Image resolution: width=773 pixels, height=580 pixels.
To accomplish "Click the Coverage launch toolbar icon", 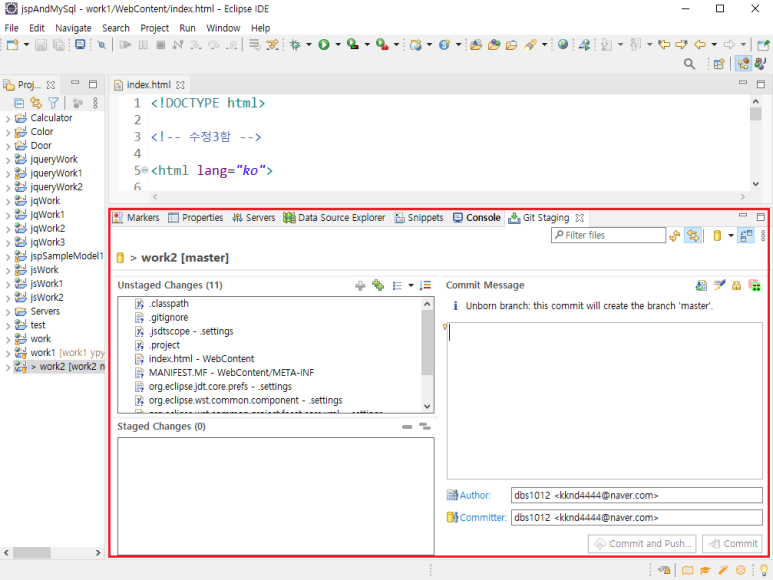I will point(352,45).
